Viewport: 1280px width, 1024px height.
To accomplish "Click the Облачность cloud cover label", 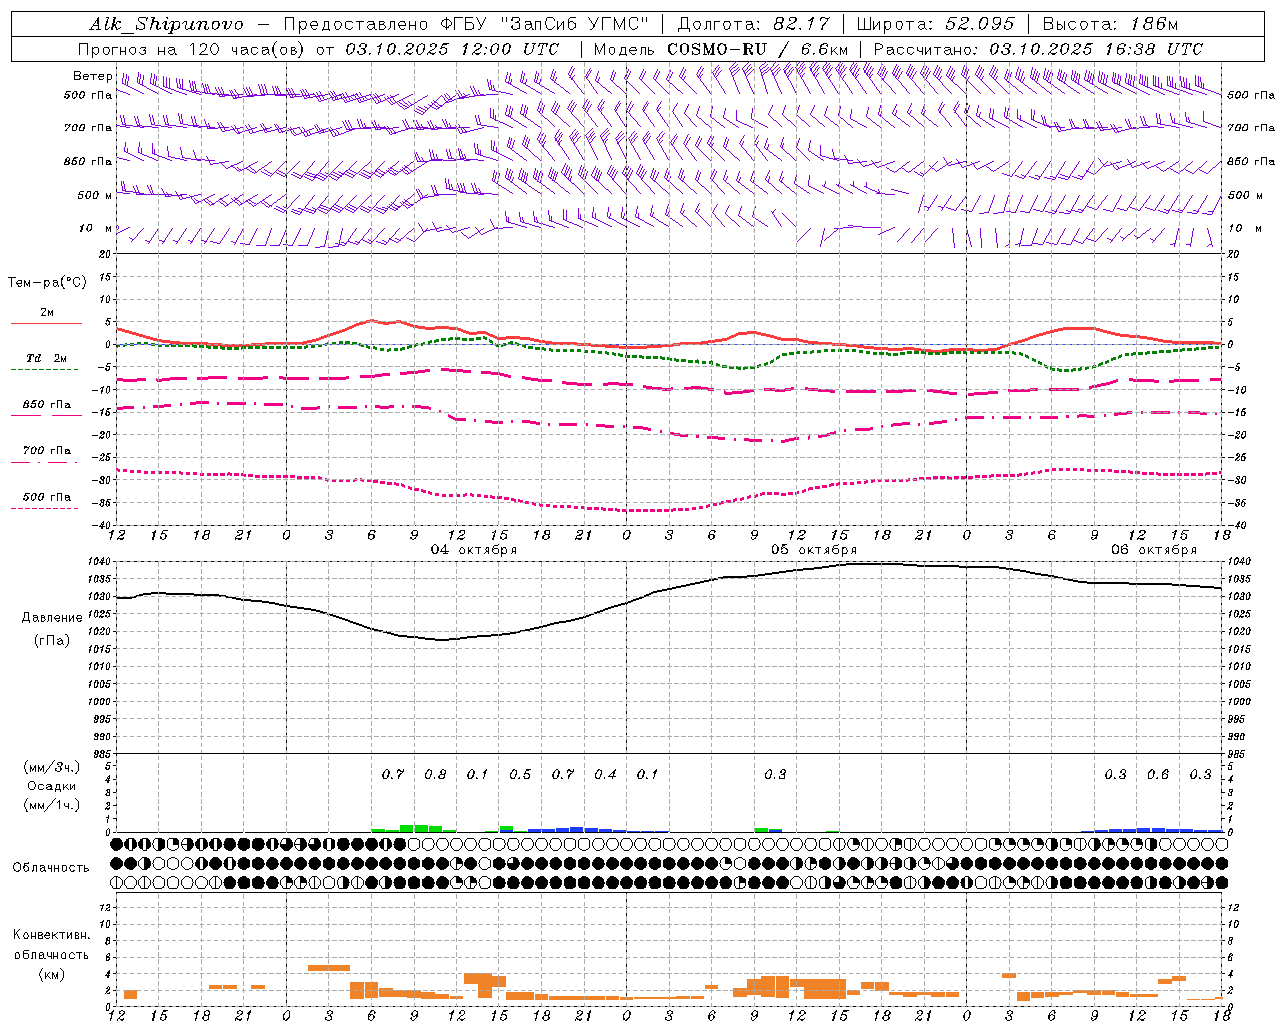I will point(51,867).
